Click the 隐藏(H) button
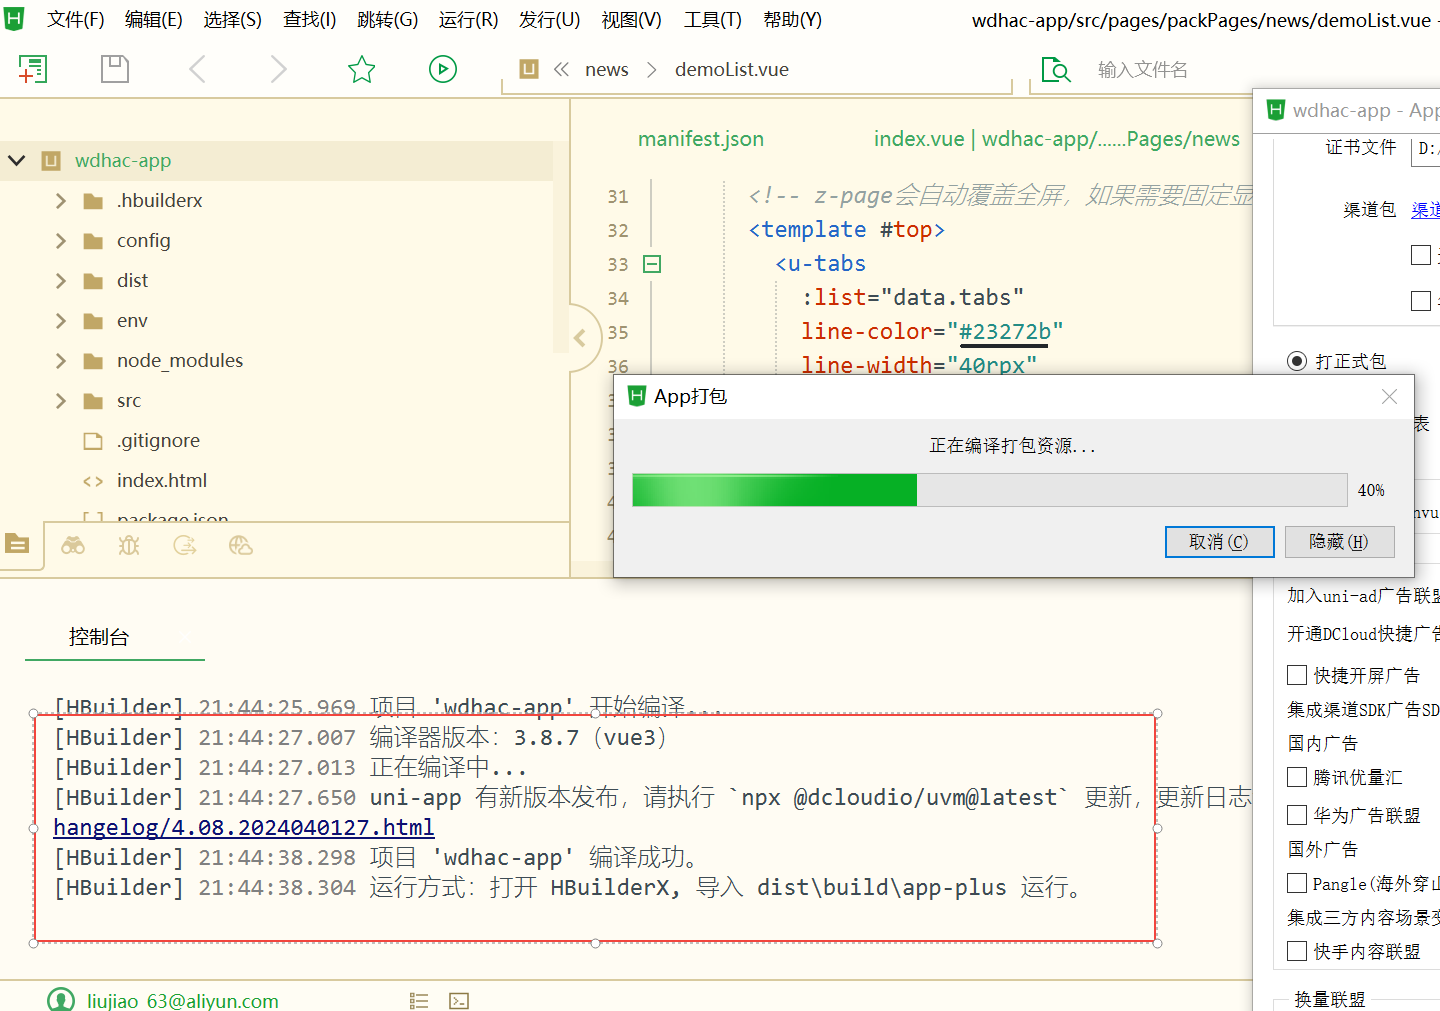 1339,542
